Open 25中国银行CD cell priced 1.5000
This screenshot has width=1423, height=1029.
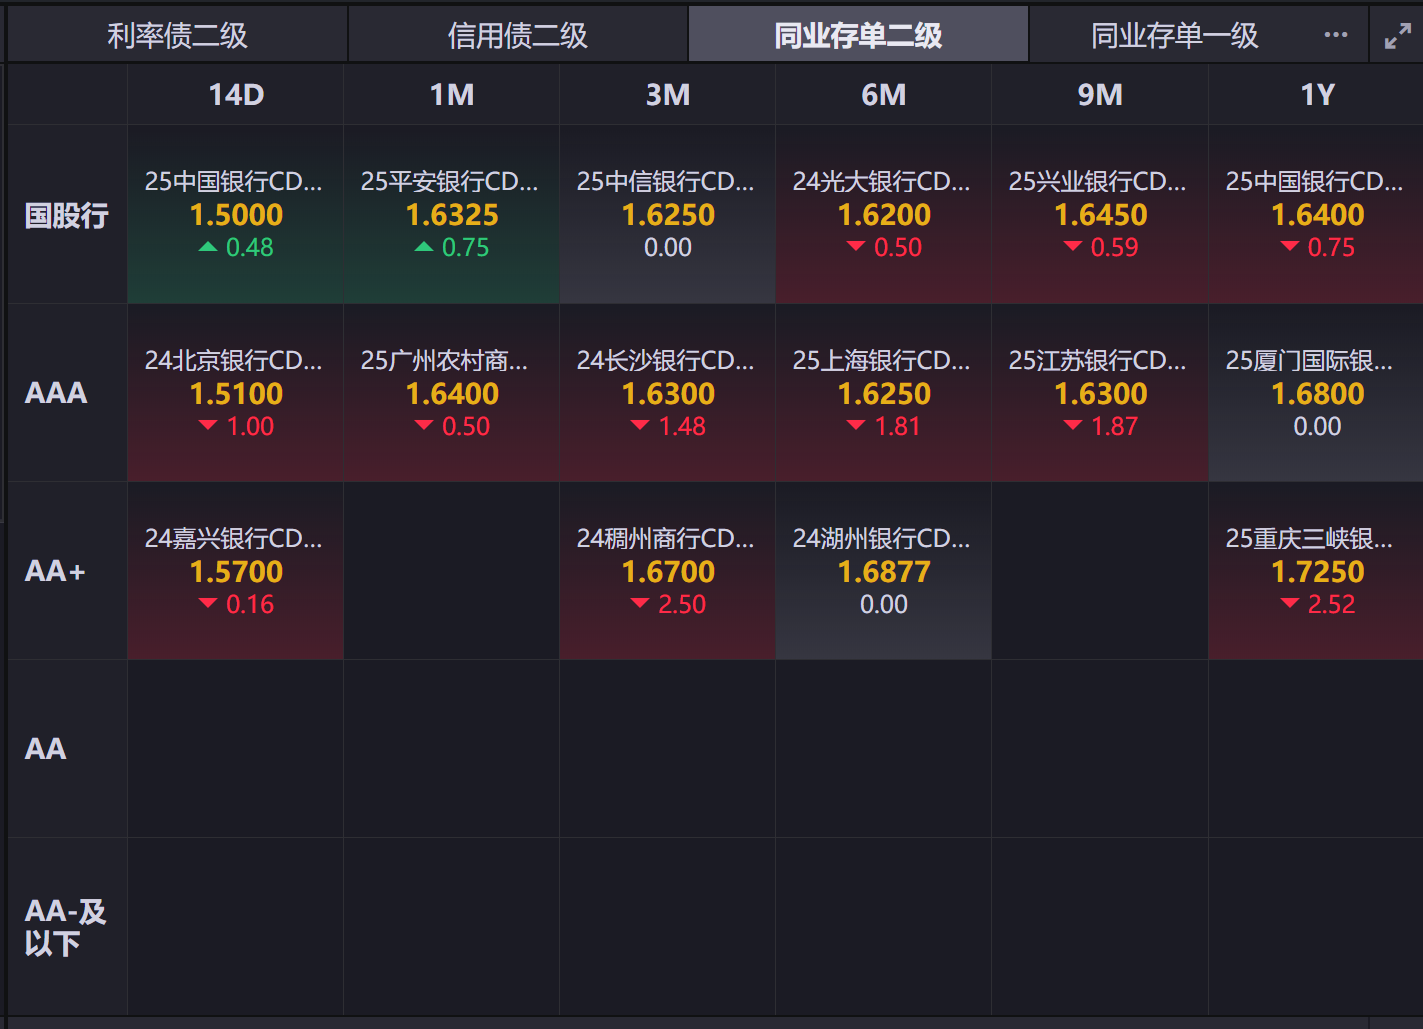(236, 215)
